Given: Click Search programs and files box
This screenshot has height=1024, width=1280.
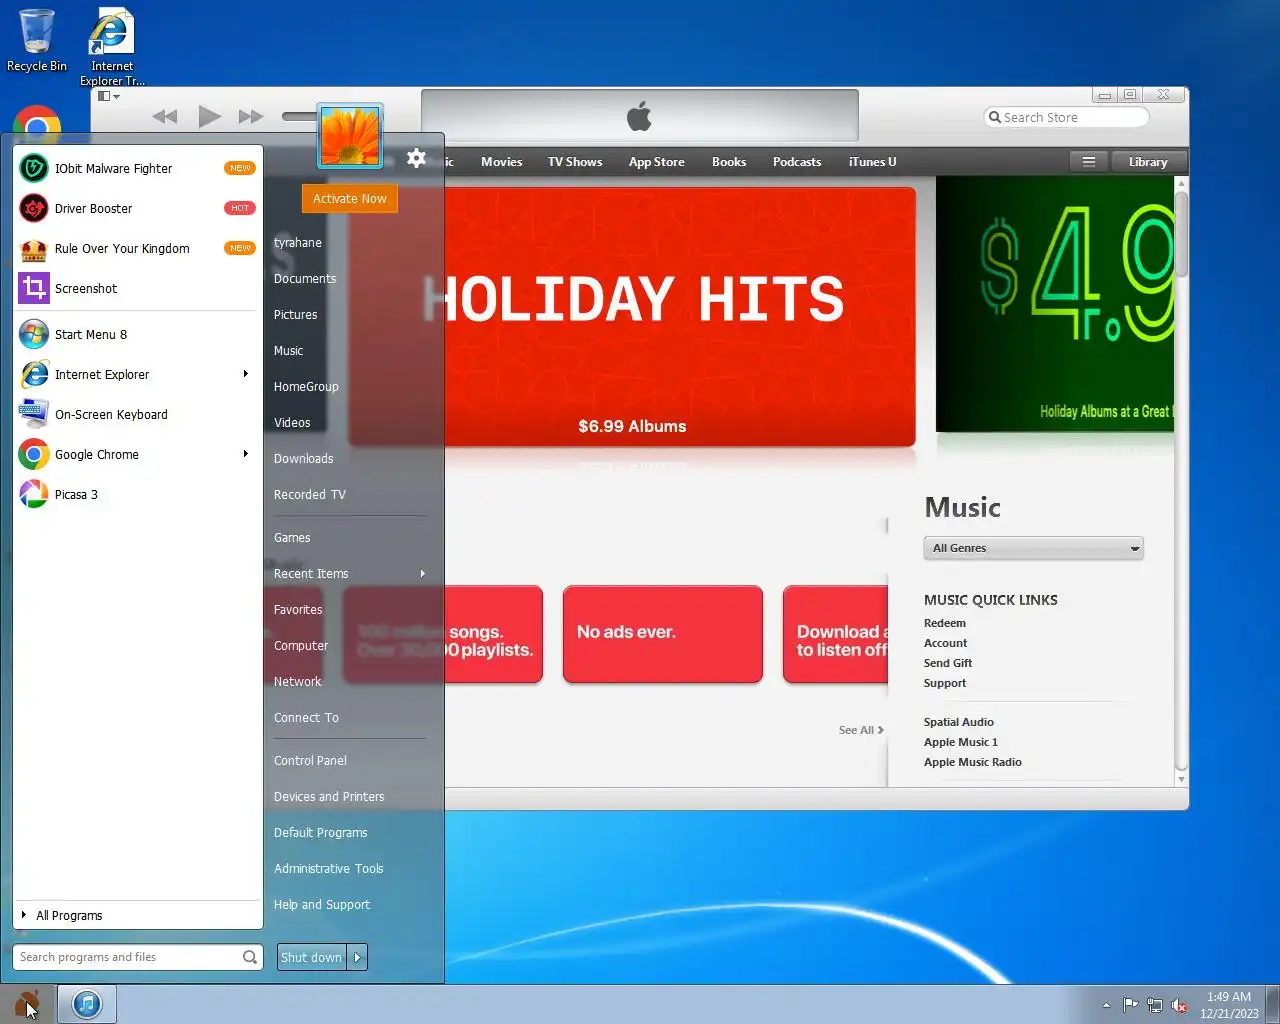Looking at the screenshot, I should pos(138,957).
